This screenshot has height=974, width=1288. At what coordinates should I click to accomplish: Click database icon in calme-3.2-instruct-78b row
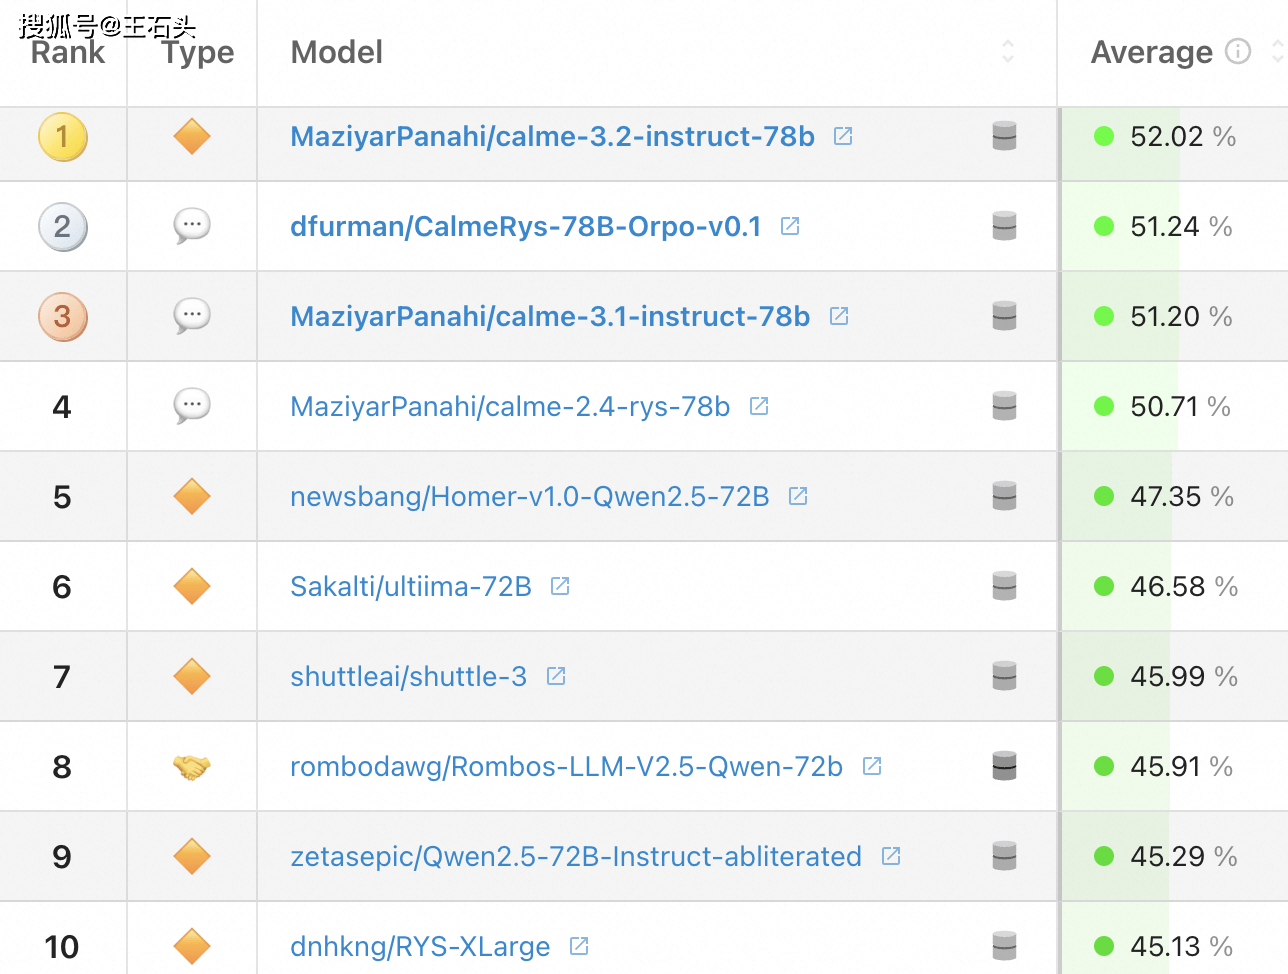[1004, 136]
